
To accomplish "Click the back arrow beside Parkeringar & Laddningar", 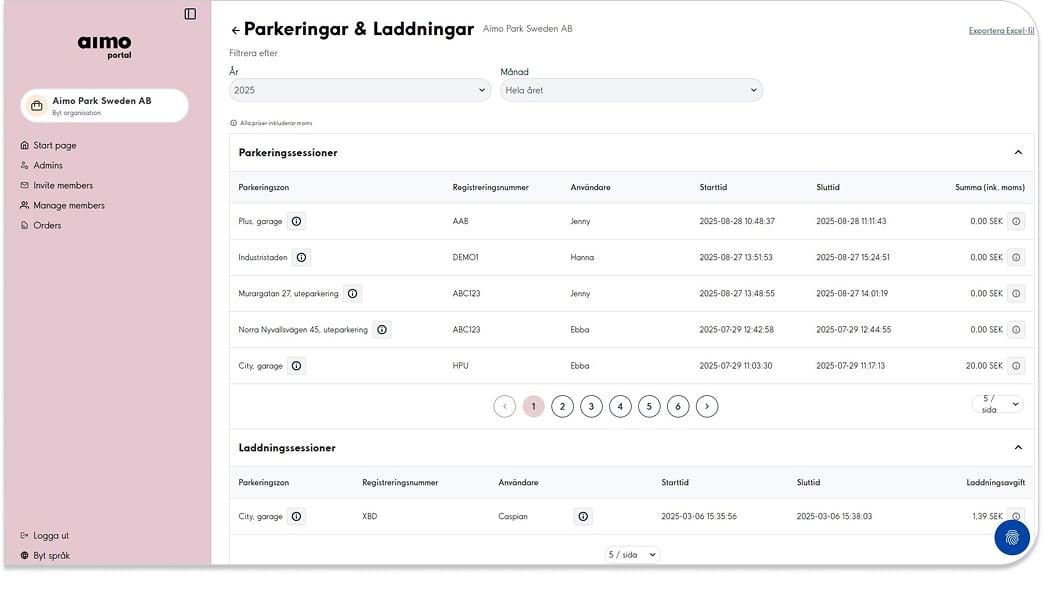I will click(x=235, y=31).
